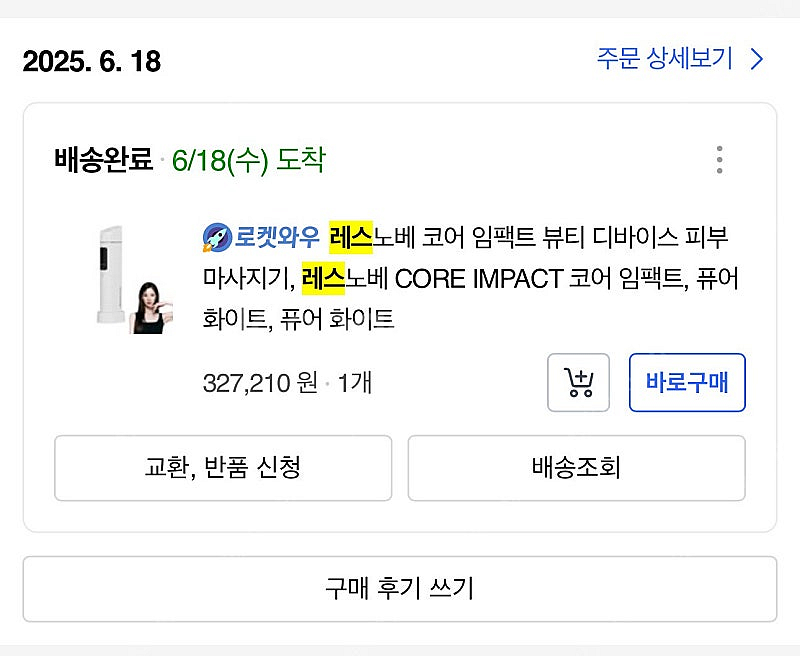Screen dimensions: 800x656
Task: Click the first yellow-highlighted 레스 keyword
Action: [x=350, y=238]
